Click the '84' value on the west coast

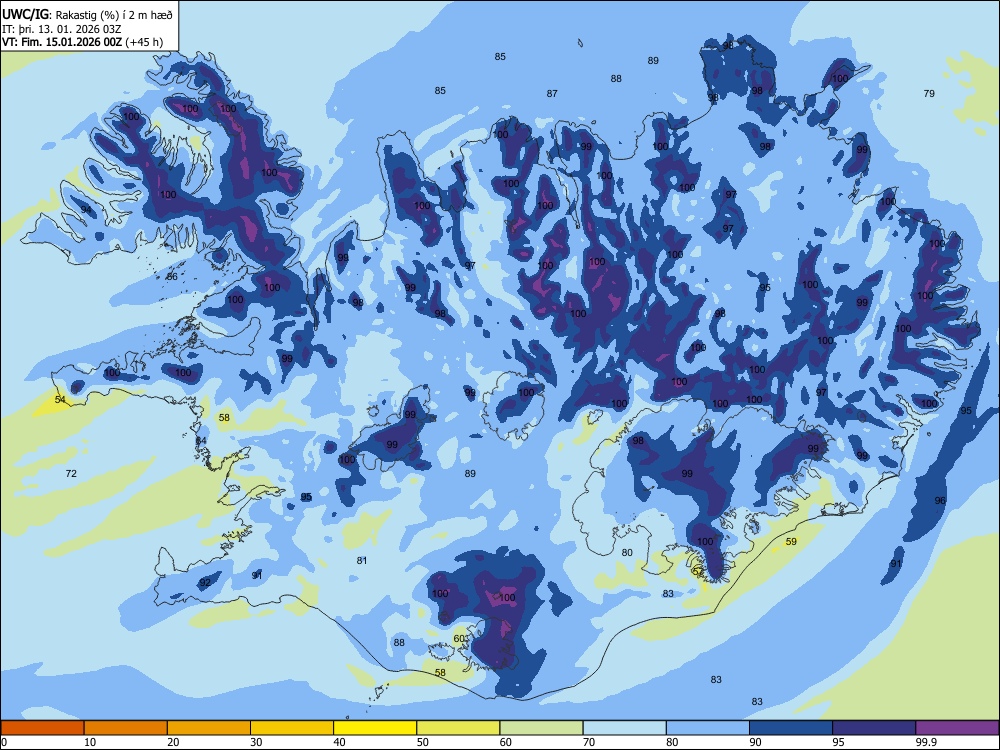click(x=201, y=441)
